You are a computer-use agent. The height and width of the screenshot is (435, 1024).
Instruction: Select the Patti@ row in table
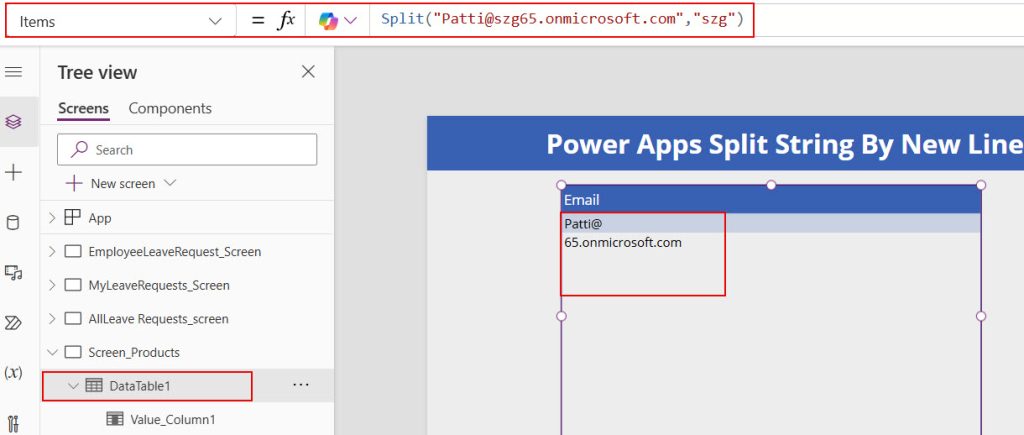[771, 223]
